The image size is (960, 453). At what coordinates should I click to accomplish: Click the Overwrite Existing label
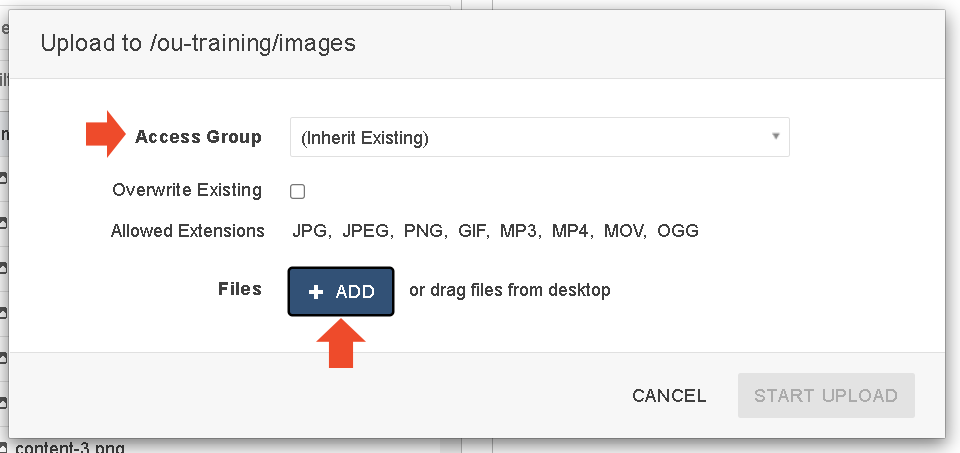(x=187, y=190)
